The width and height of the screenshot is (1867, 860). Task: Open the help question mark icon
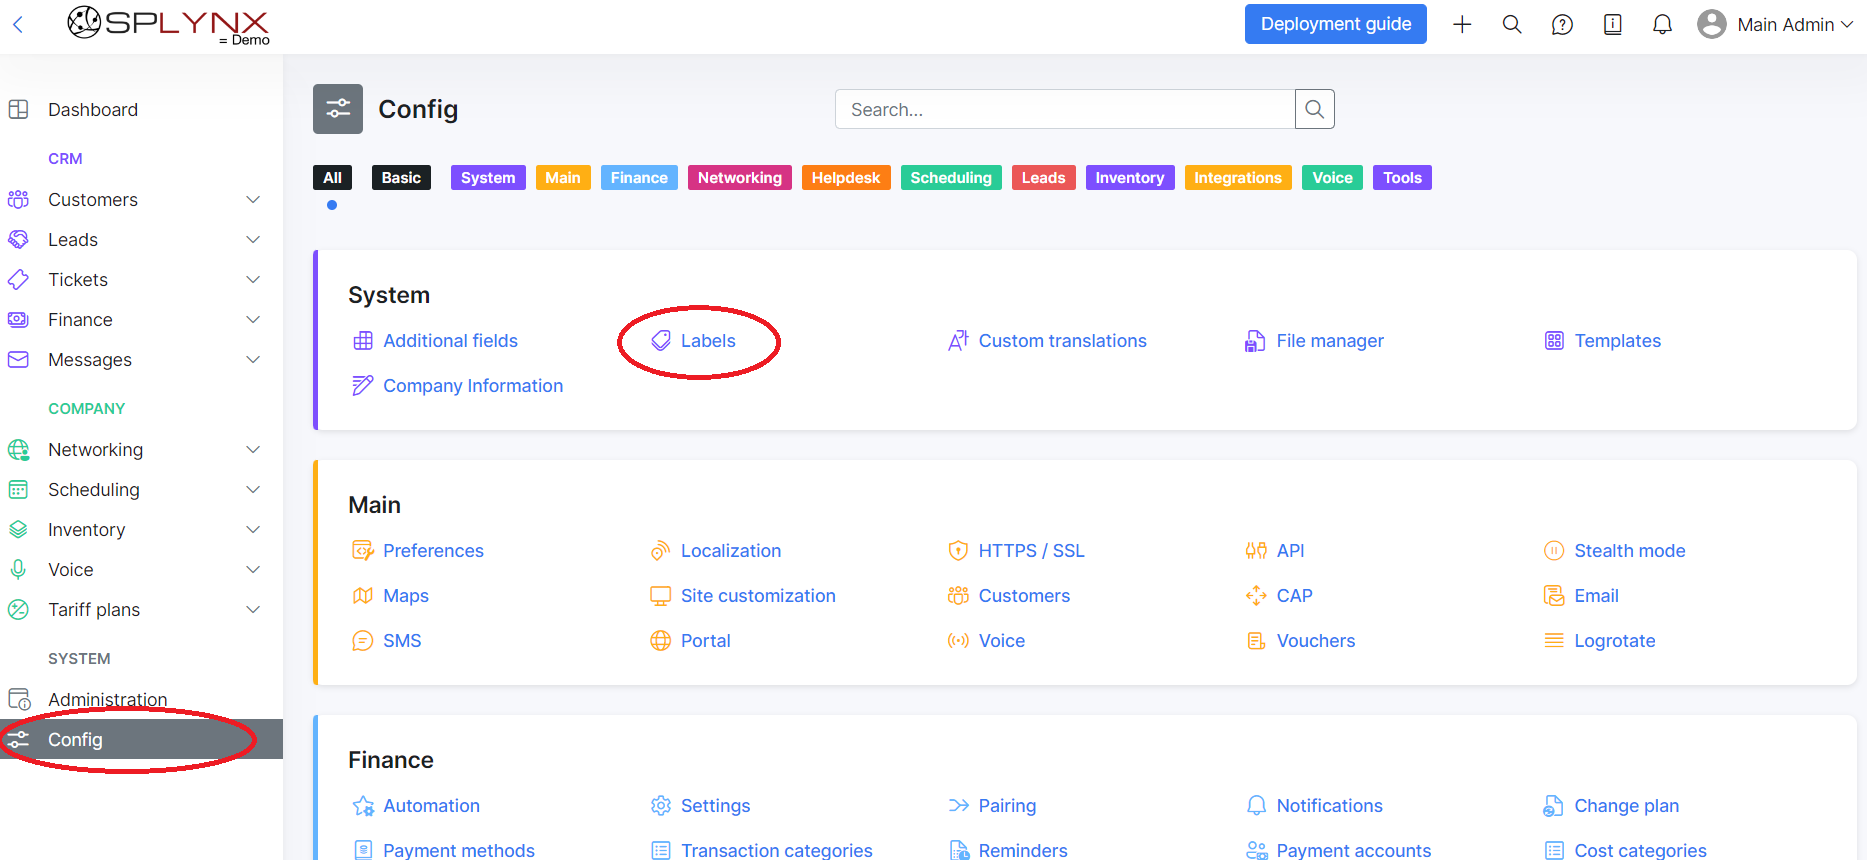[1562, 25]
